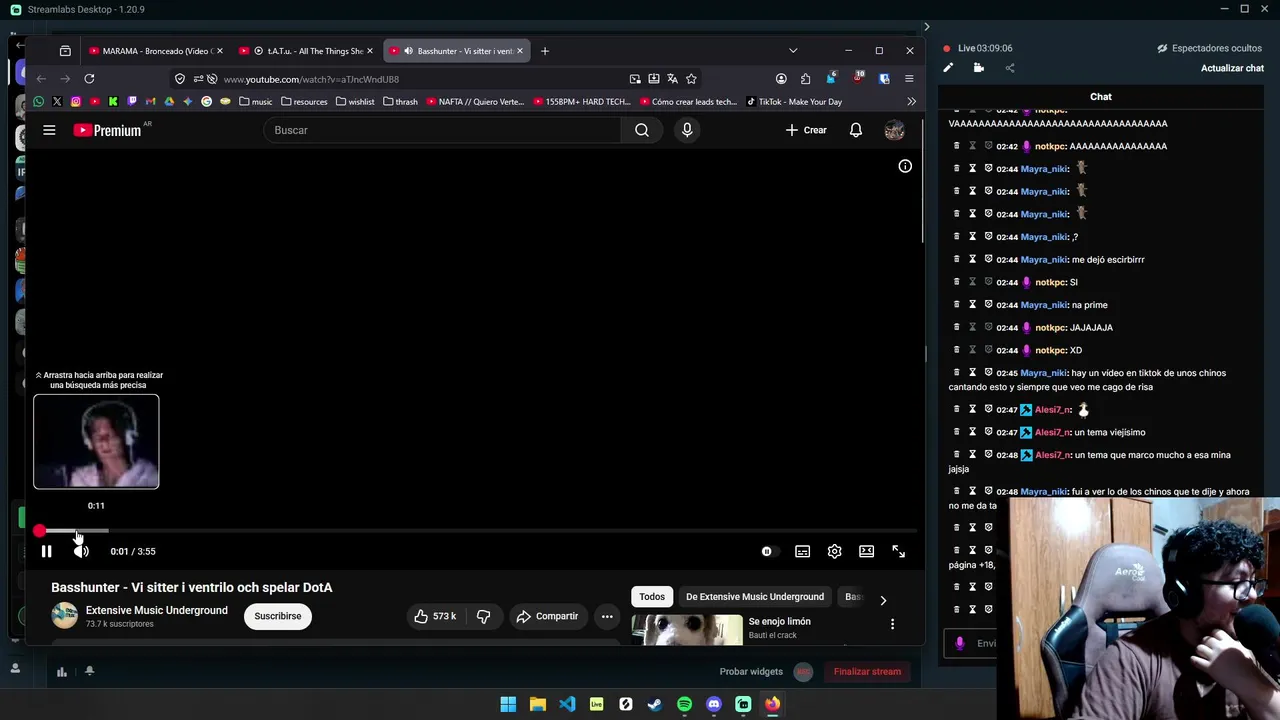Click Actualizar chat in Streamlabs
This screenshot has width=1280, height=720.
1232,68
